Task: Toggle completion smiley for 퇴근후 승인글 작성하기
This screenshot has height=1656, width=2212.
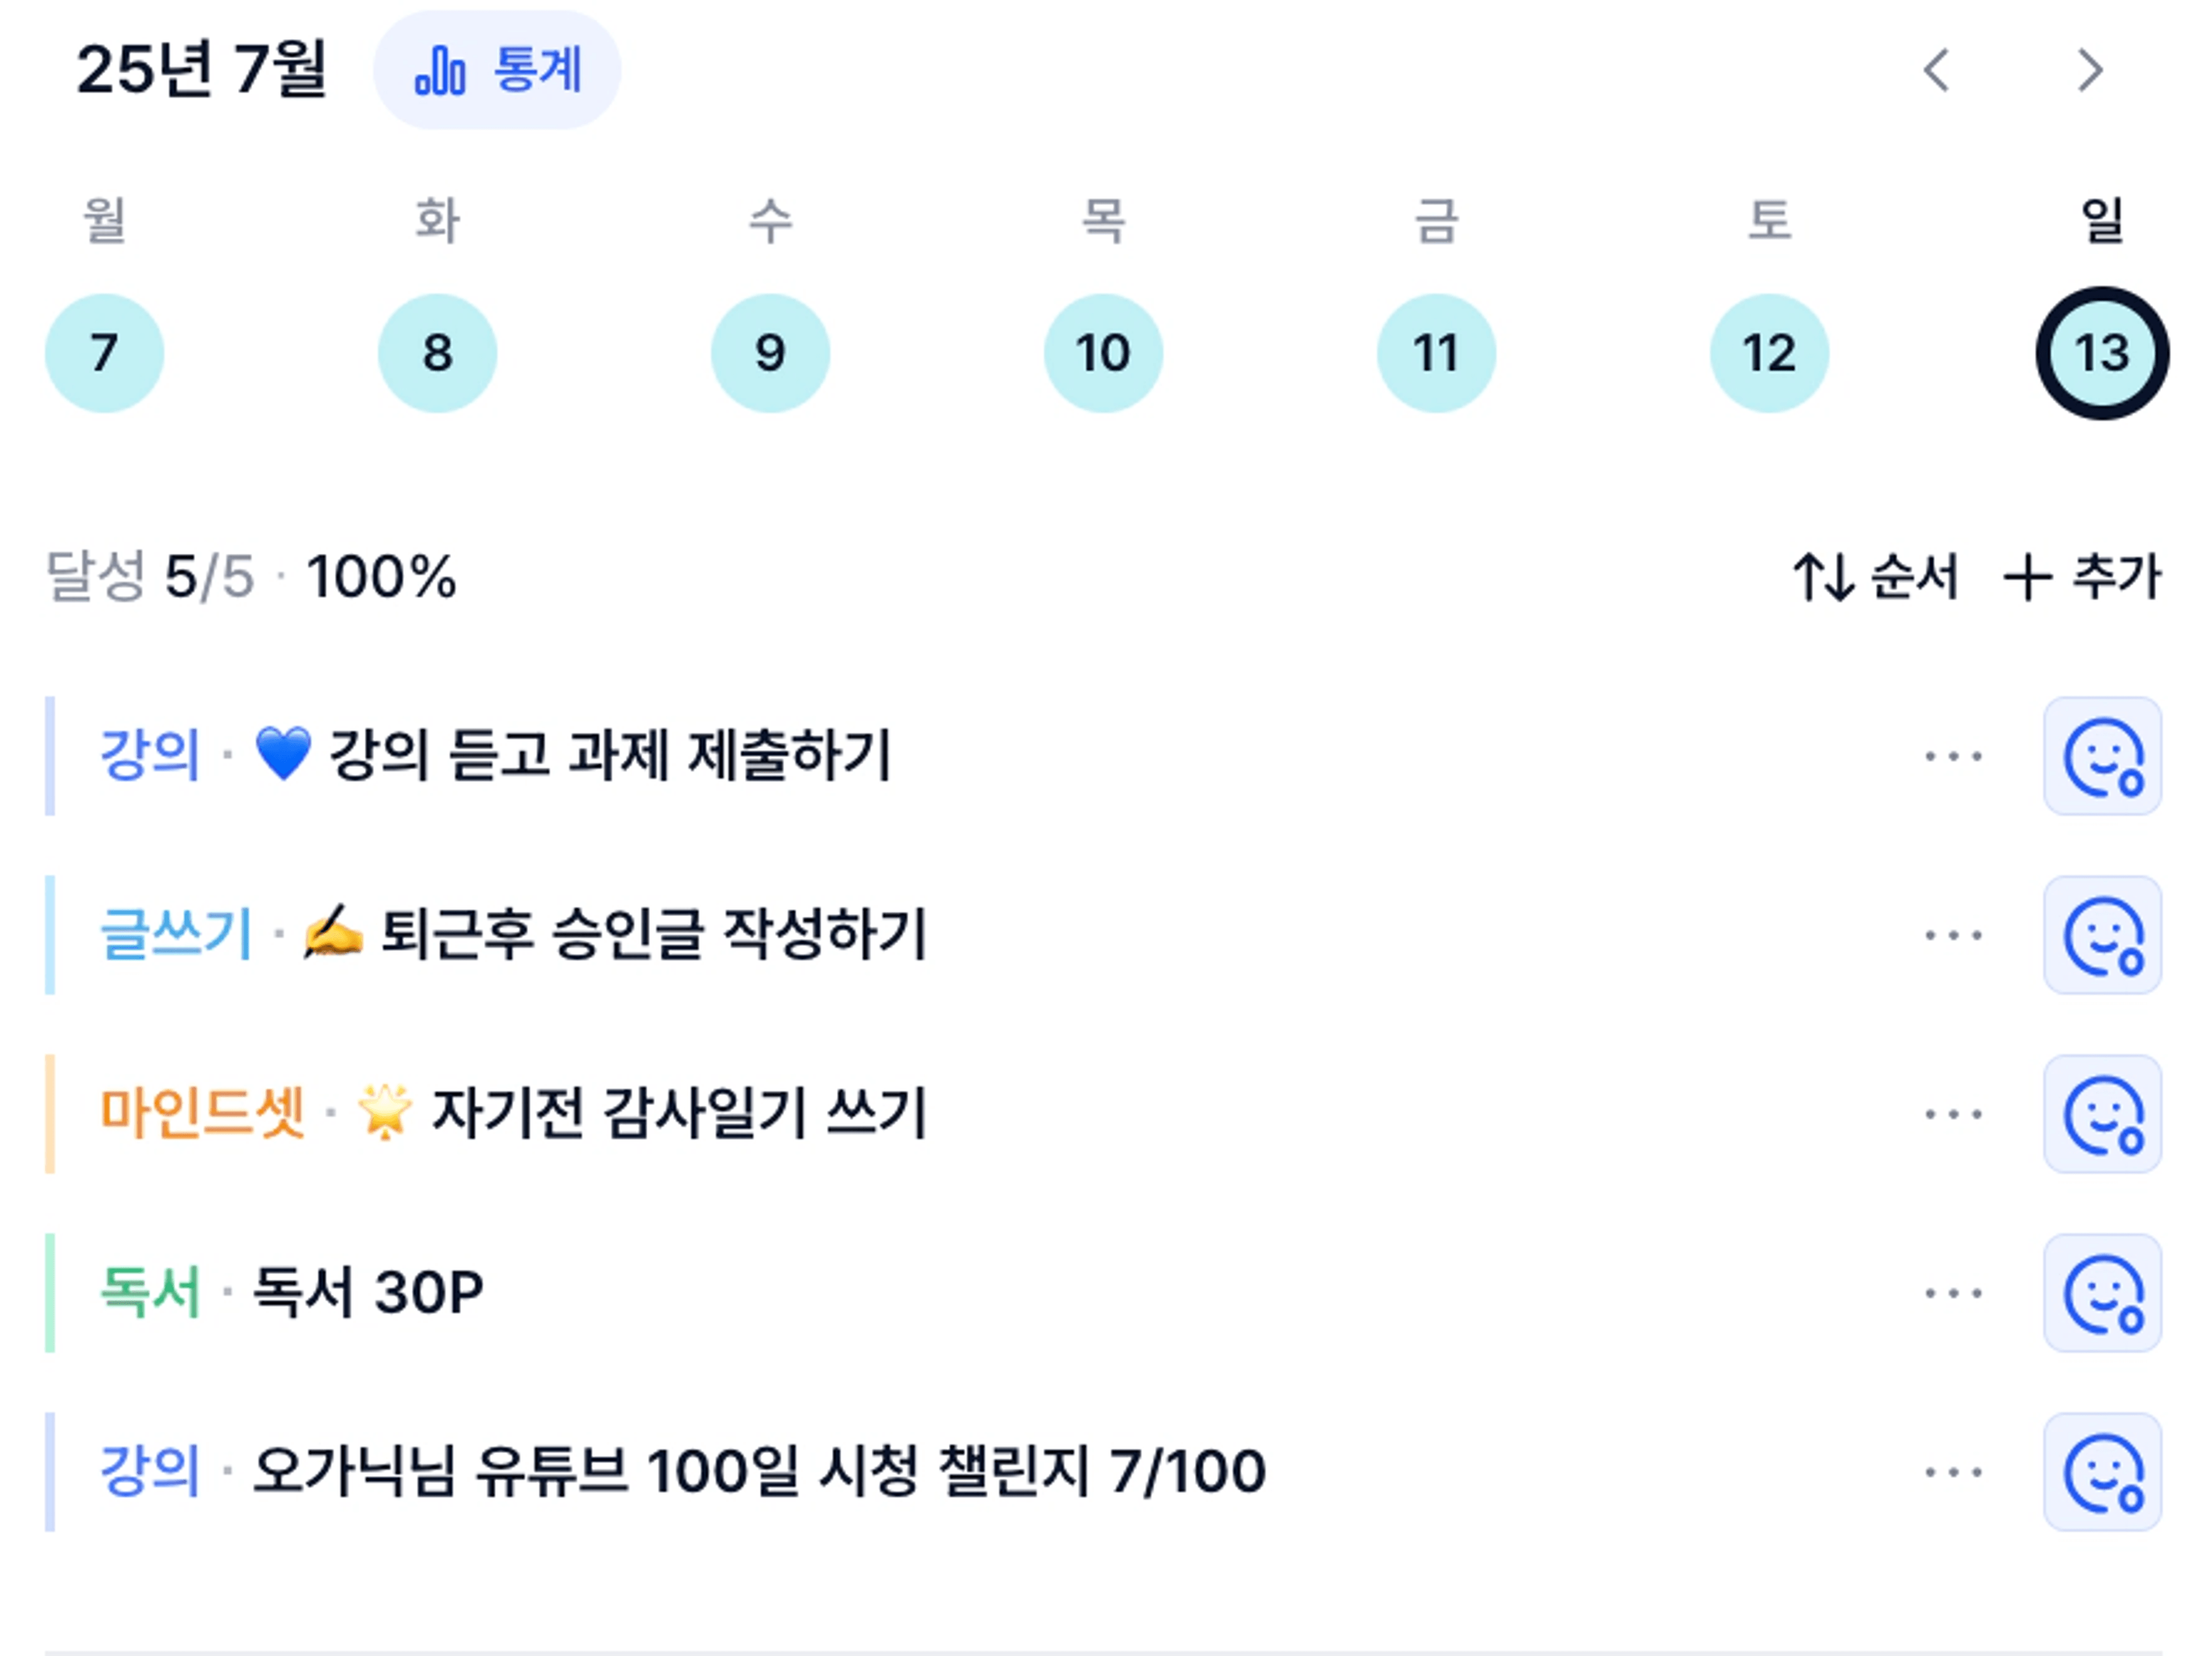Action: point(2102,935)
